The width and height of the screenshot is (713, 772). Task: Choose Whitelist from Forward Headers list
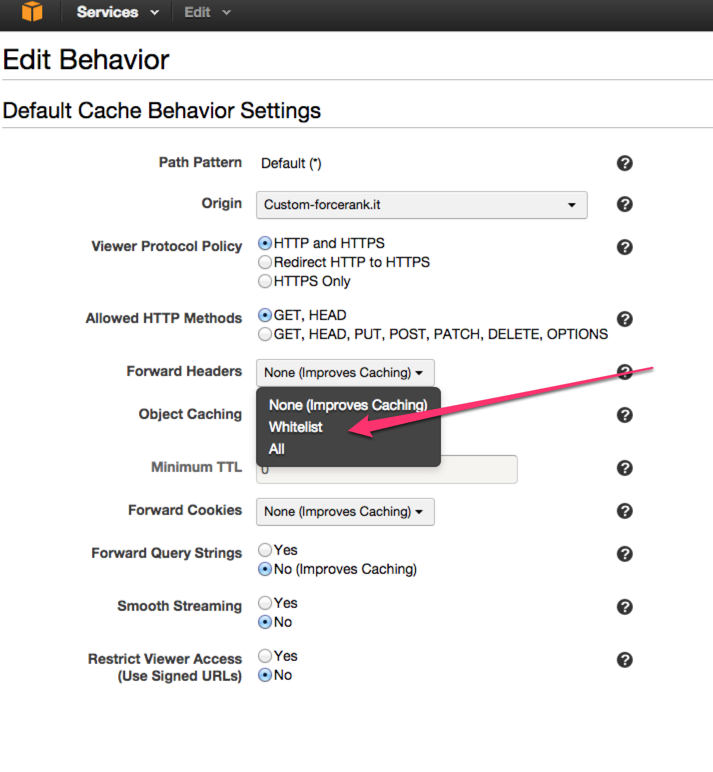(295, 427)
